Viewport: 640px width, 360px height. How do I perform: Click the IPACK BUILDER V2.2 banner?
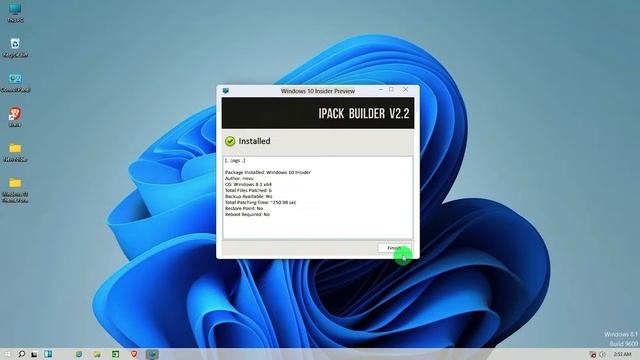coord(318,113)
